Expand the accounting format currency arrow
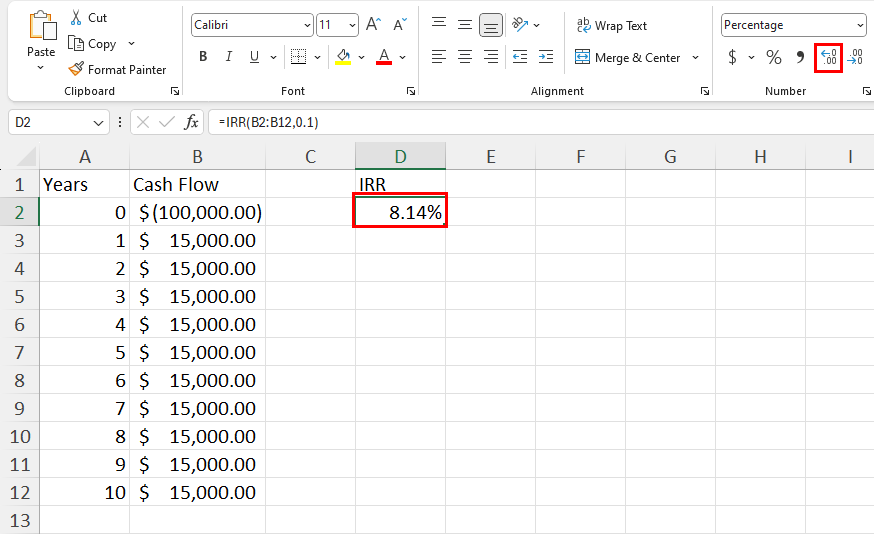The width and height of the screenshot is (874, 534). pos(751,57)
